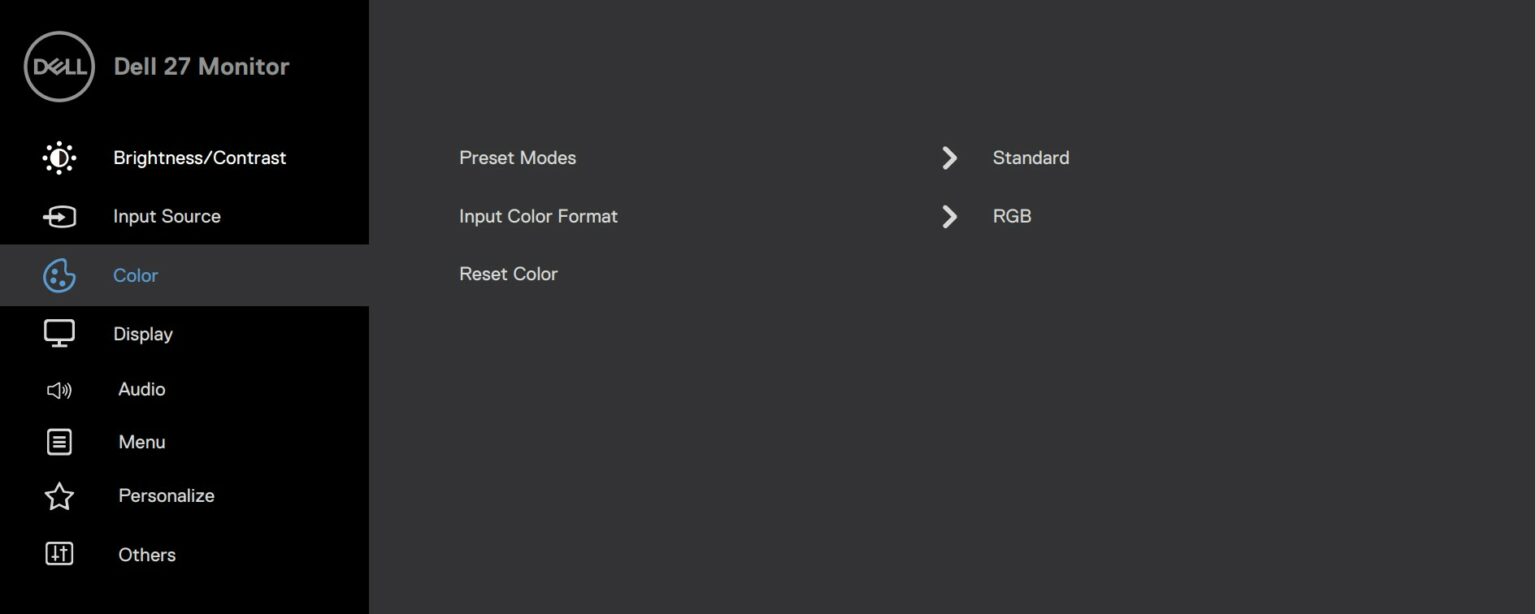
Task: Open Others via its icon
Action: pyautogui.click(x=58, y=554)
